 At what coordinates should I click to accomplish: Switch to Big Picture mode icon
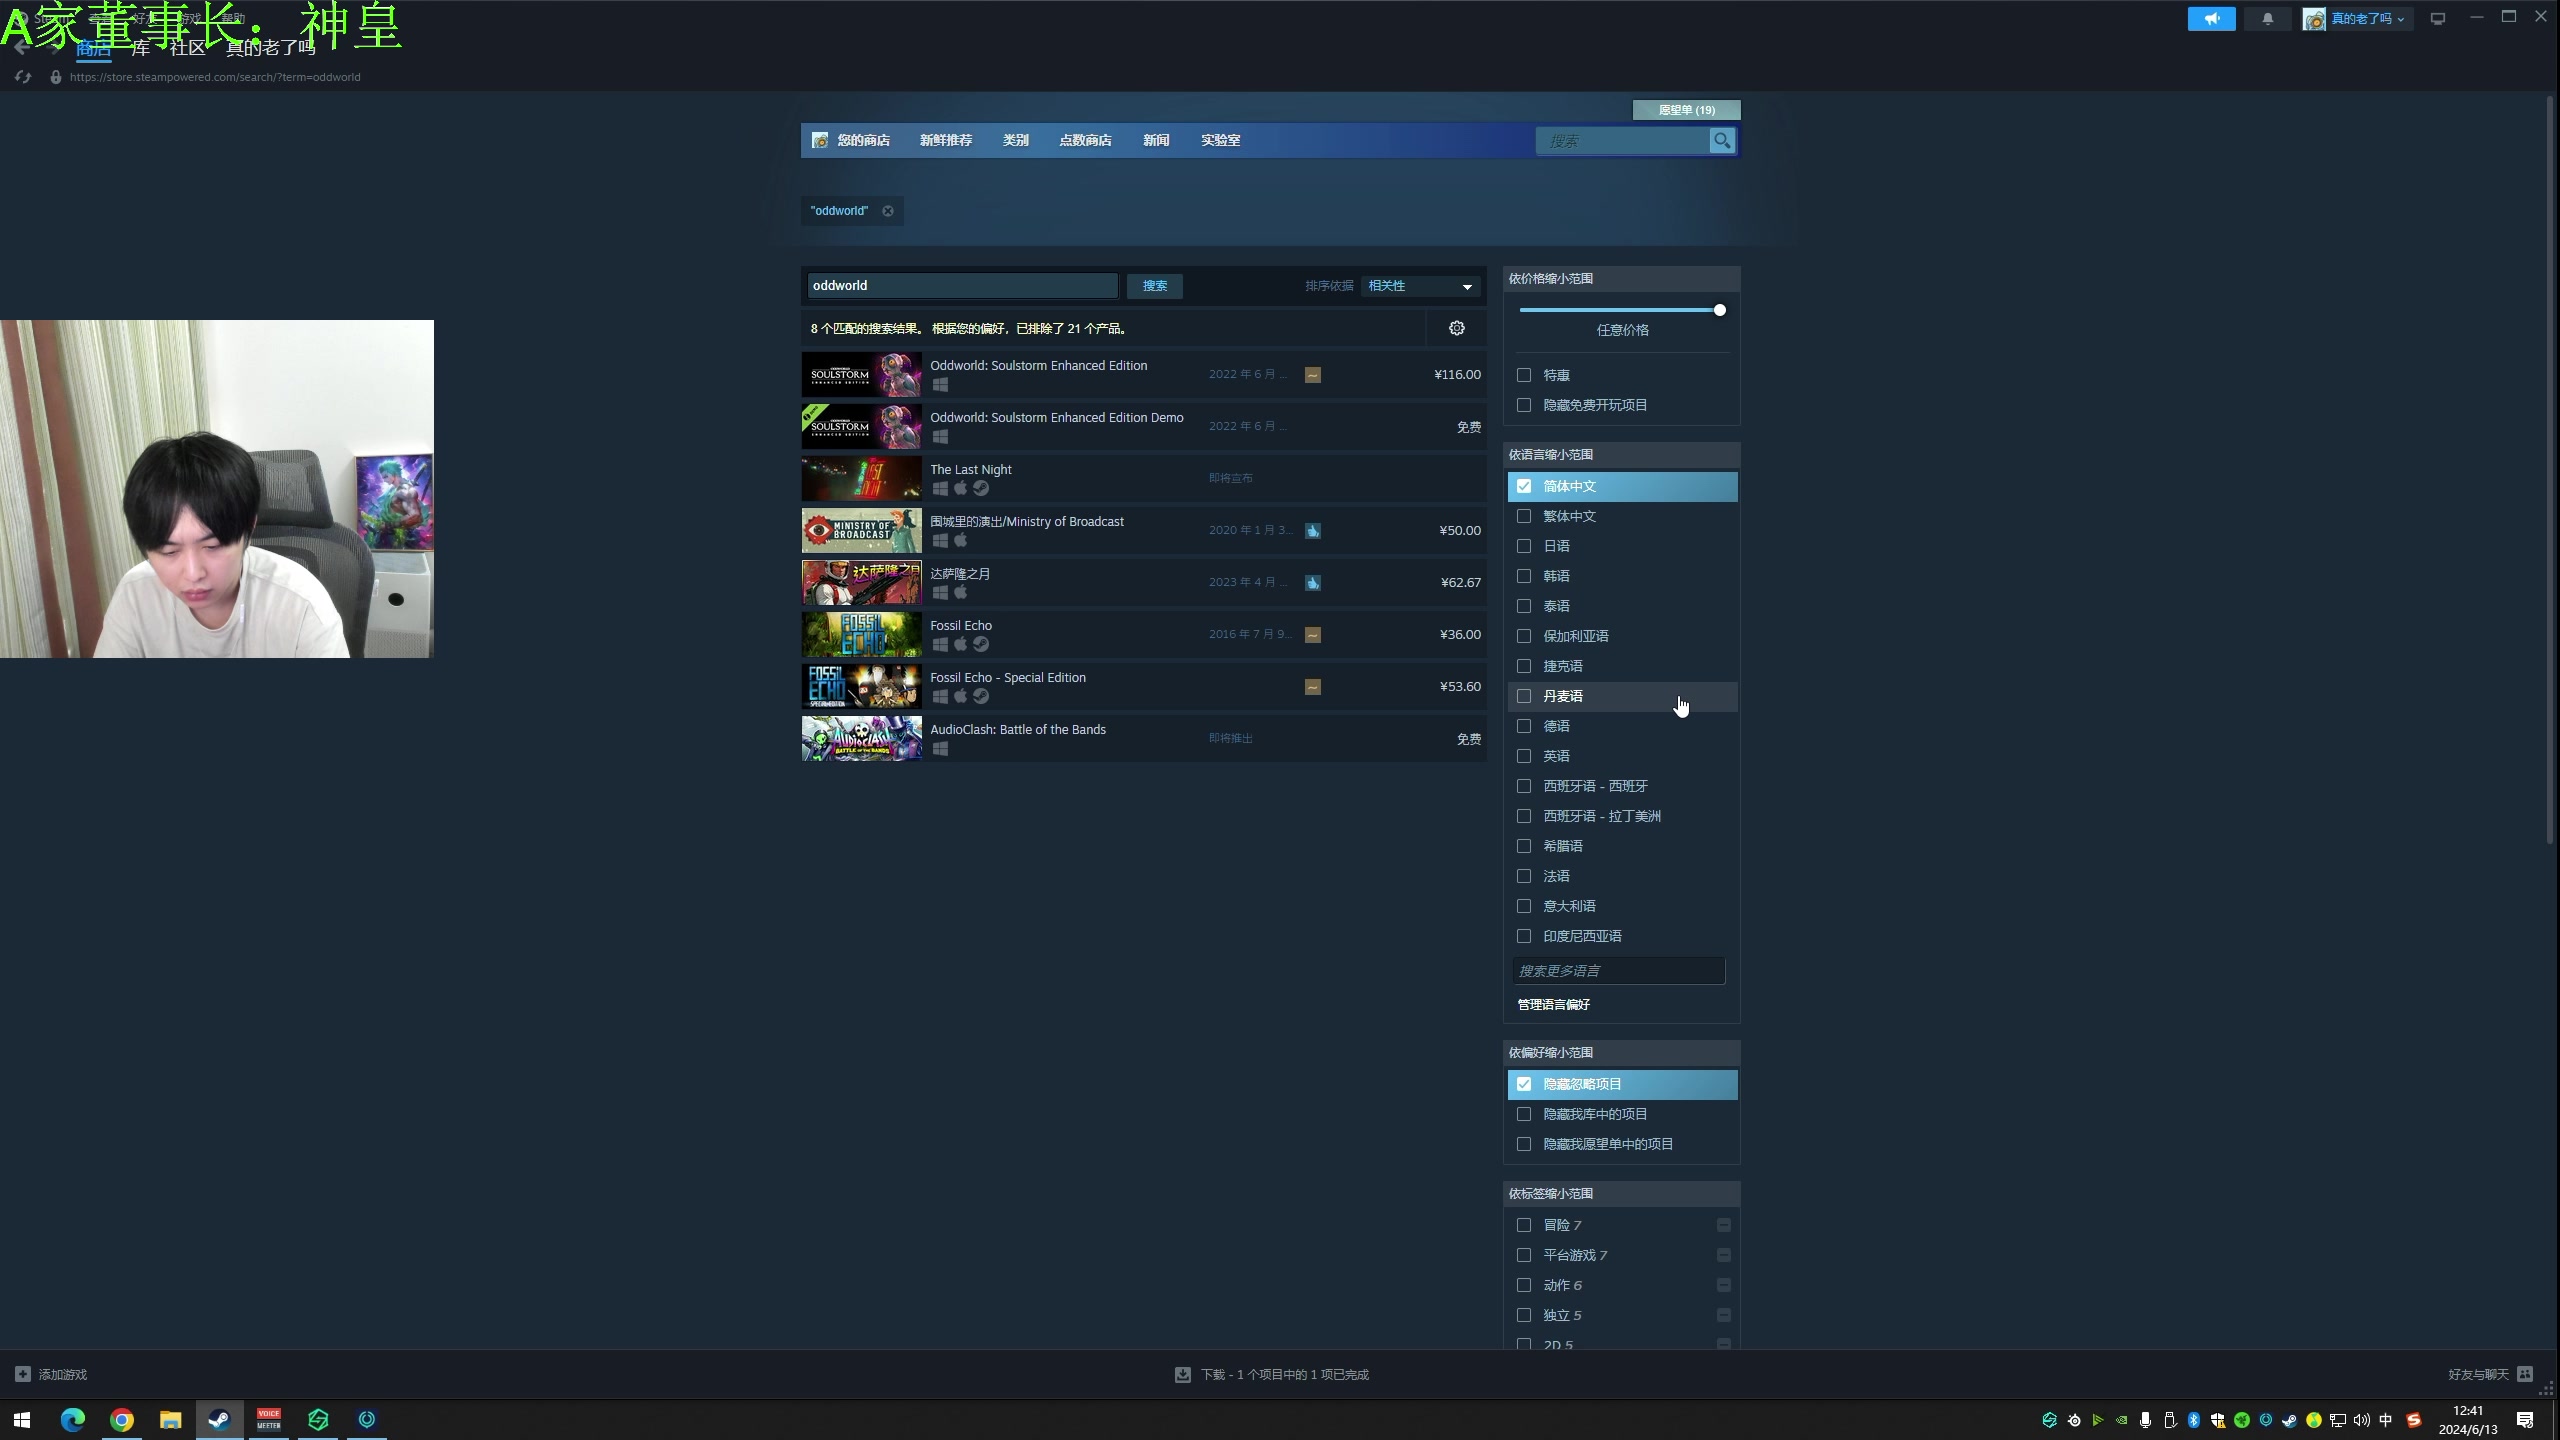tap(2437, 19)
